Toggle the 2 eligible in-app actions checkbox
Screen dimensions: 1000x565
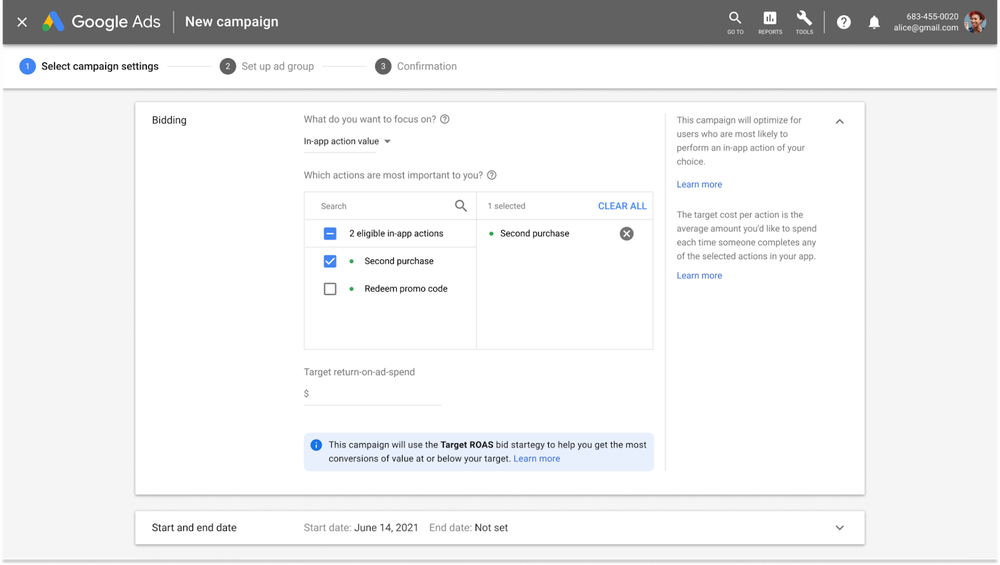pyautogui.click(x=330, y=234)
